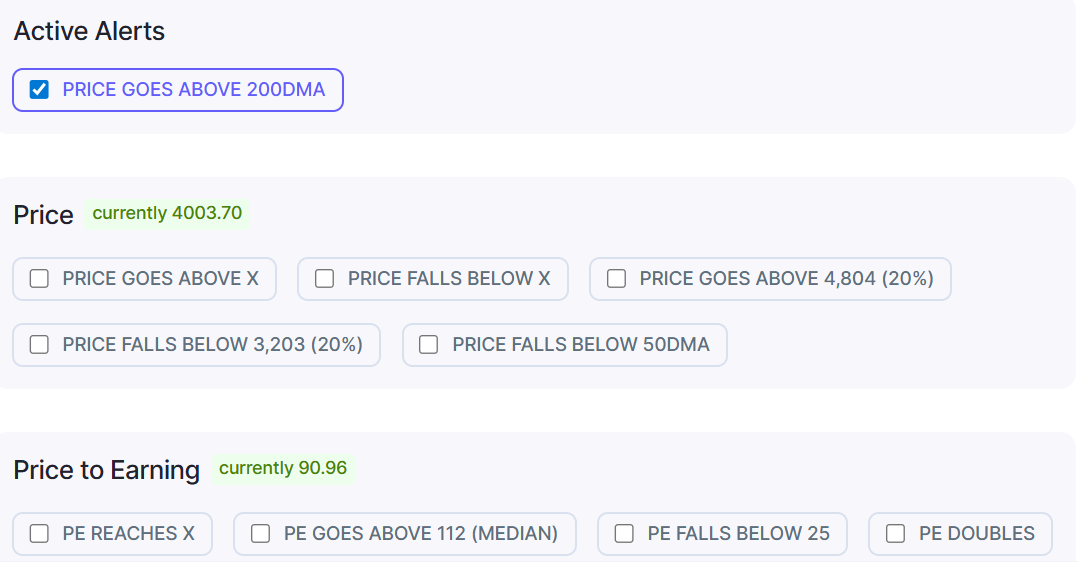The width and height of the screenshot is (1078, 565).
Task: Uncheck the Price Goes Above 200DMA alert
Action: [x=39, y=90]
